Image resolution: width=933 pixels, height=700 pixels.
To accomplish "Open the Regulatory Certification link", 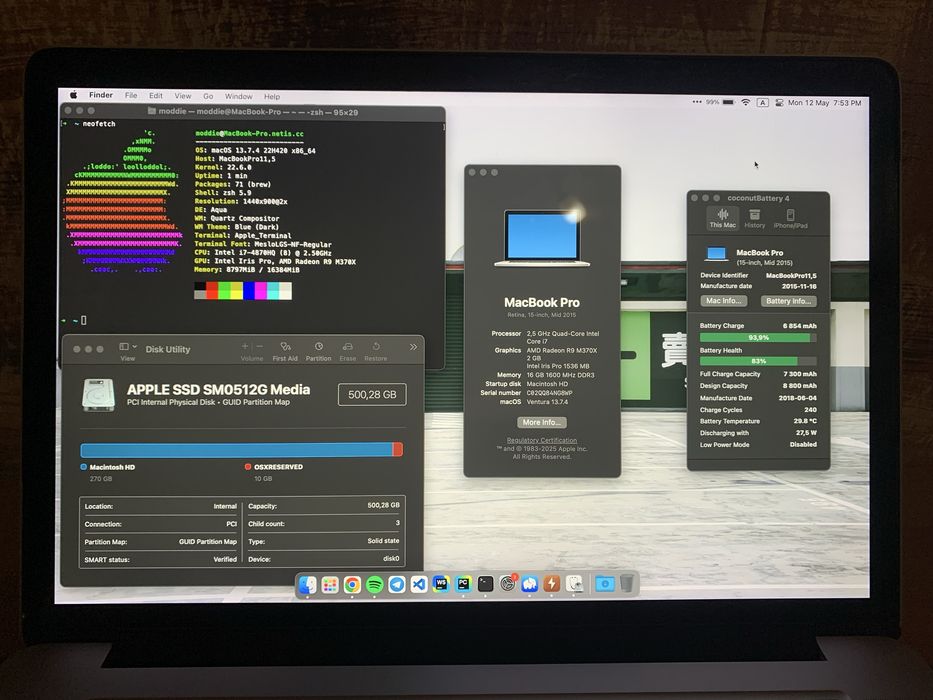I will (x=541, y=440).
